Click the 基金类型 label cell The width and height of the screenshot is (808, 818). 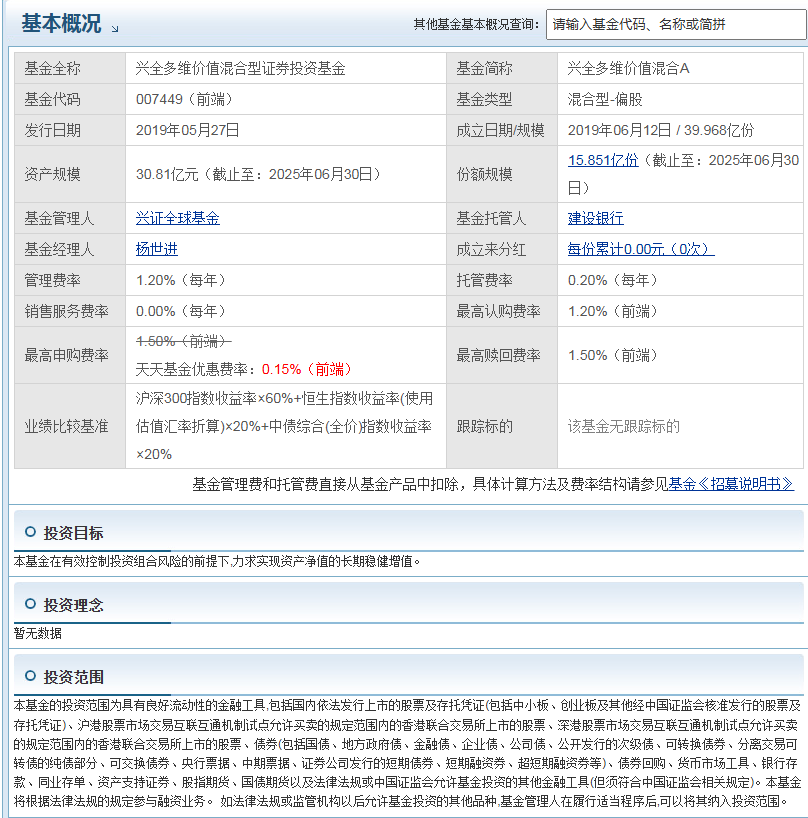pyautogui.click(x=502, y=99)
